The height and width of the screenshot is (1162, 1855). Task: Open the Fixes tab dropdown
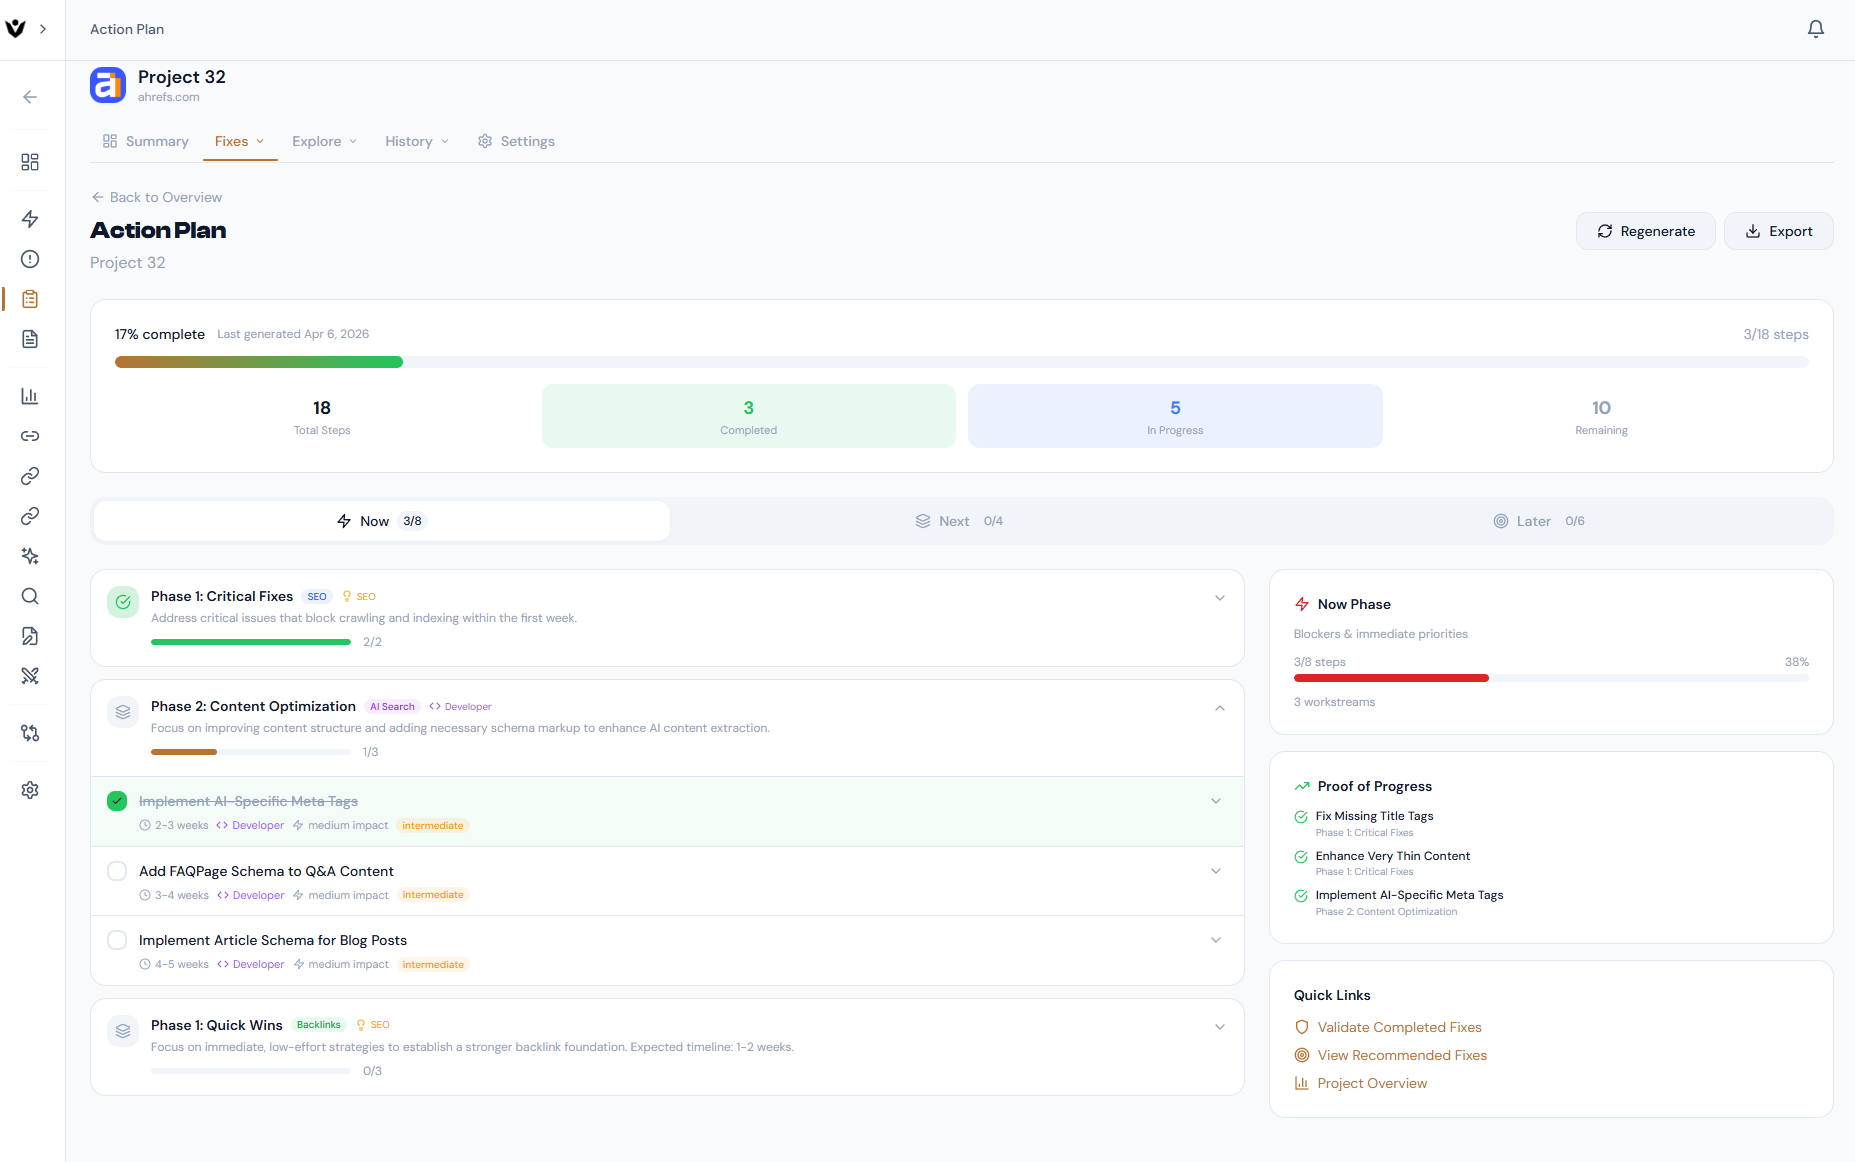240,141
